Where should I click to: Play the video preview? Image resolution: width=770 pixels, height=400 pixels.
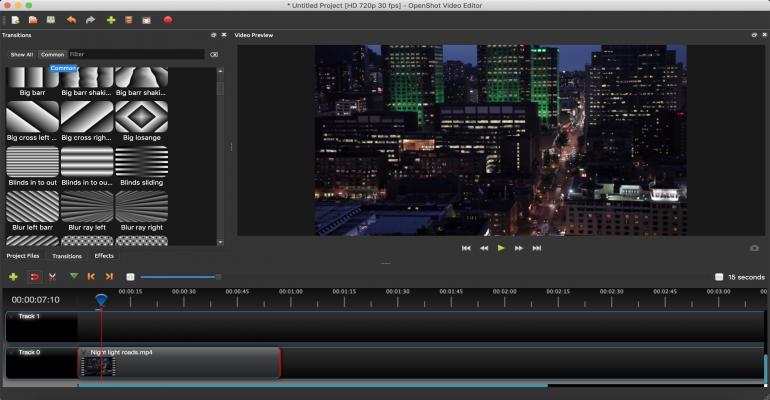pos(501,247)
